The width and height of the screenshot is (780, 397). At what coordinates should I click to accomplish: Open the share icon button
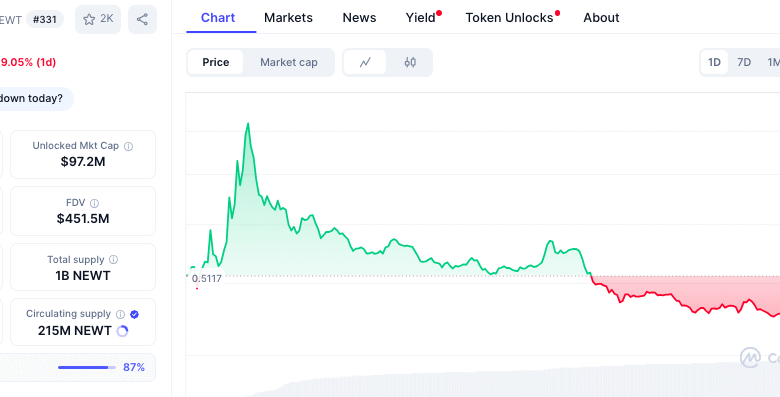coord(142,19)
